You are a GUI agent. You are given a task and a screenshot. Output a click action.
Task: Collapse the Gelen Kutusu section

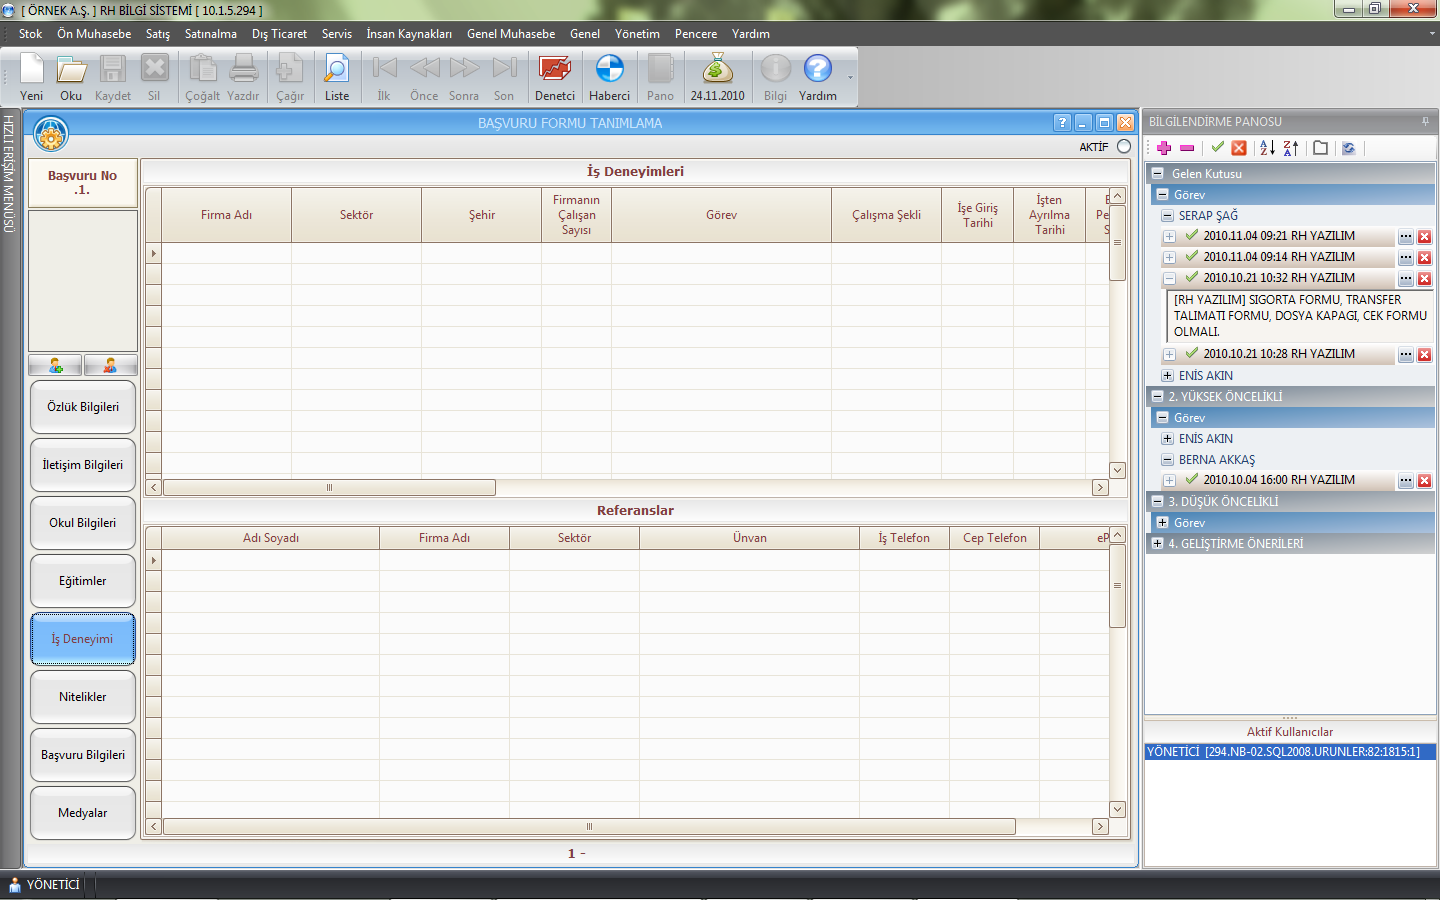pyautogui.click(x=1158, y=173)
